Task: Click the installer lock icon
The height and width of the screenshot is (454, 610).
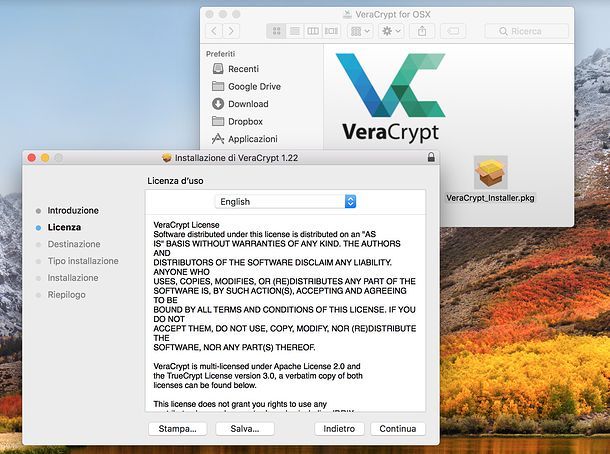Action: 431,157
